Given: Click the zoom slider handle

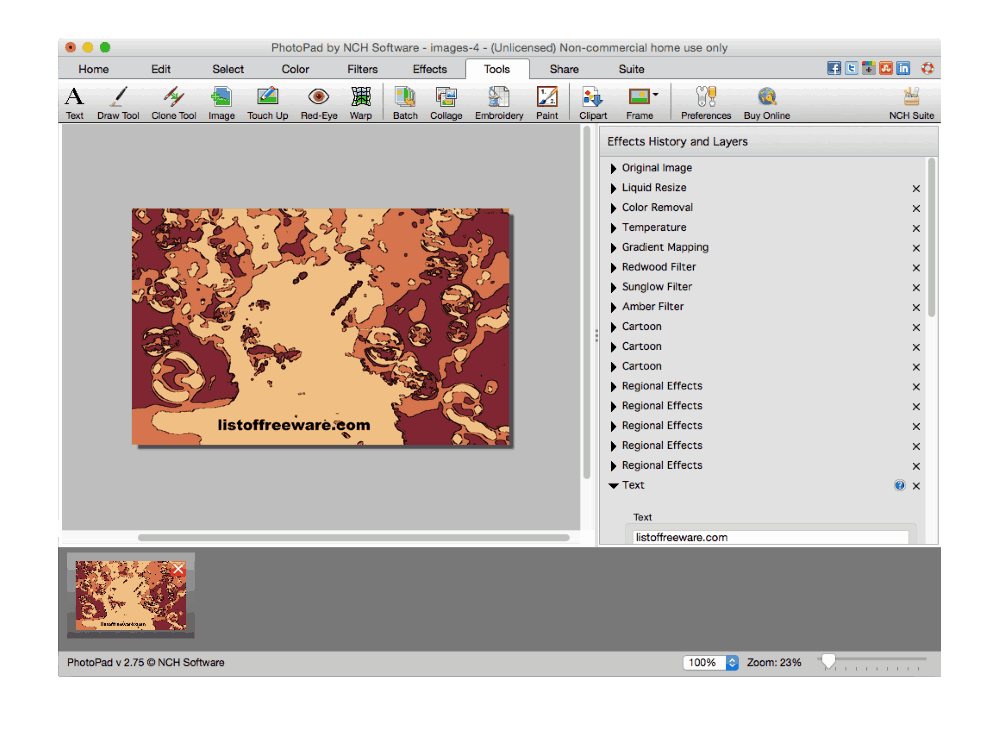Looking at the screenshot, I should pyautogui.click(x=828, y=661).
